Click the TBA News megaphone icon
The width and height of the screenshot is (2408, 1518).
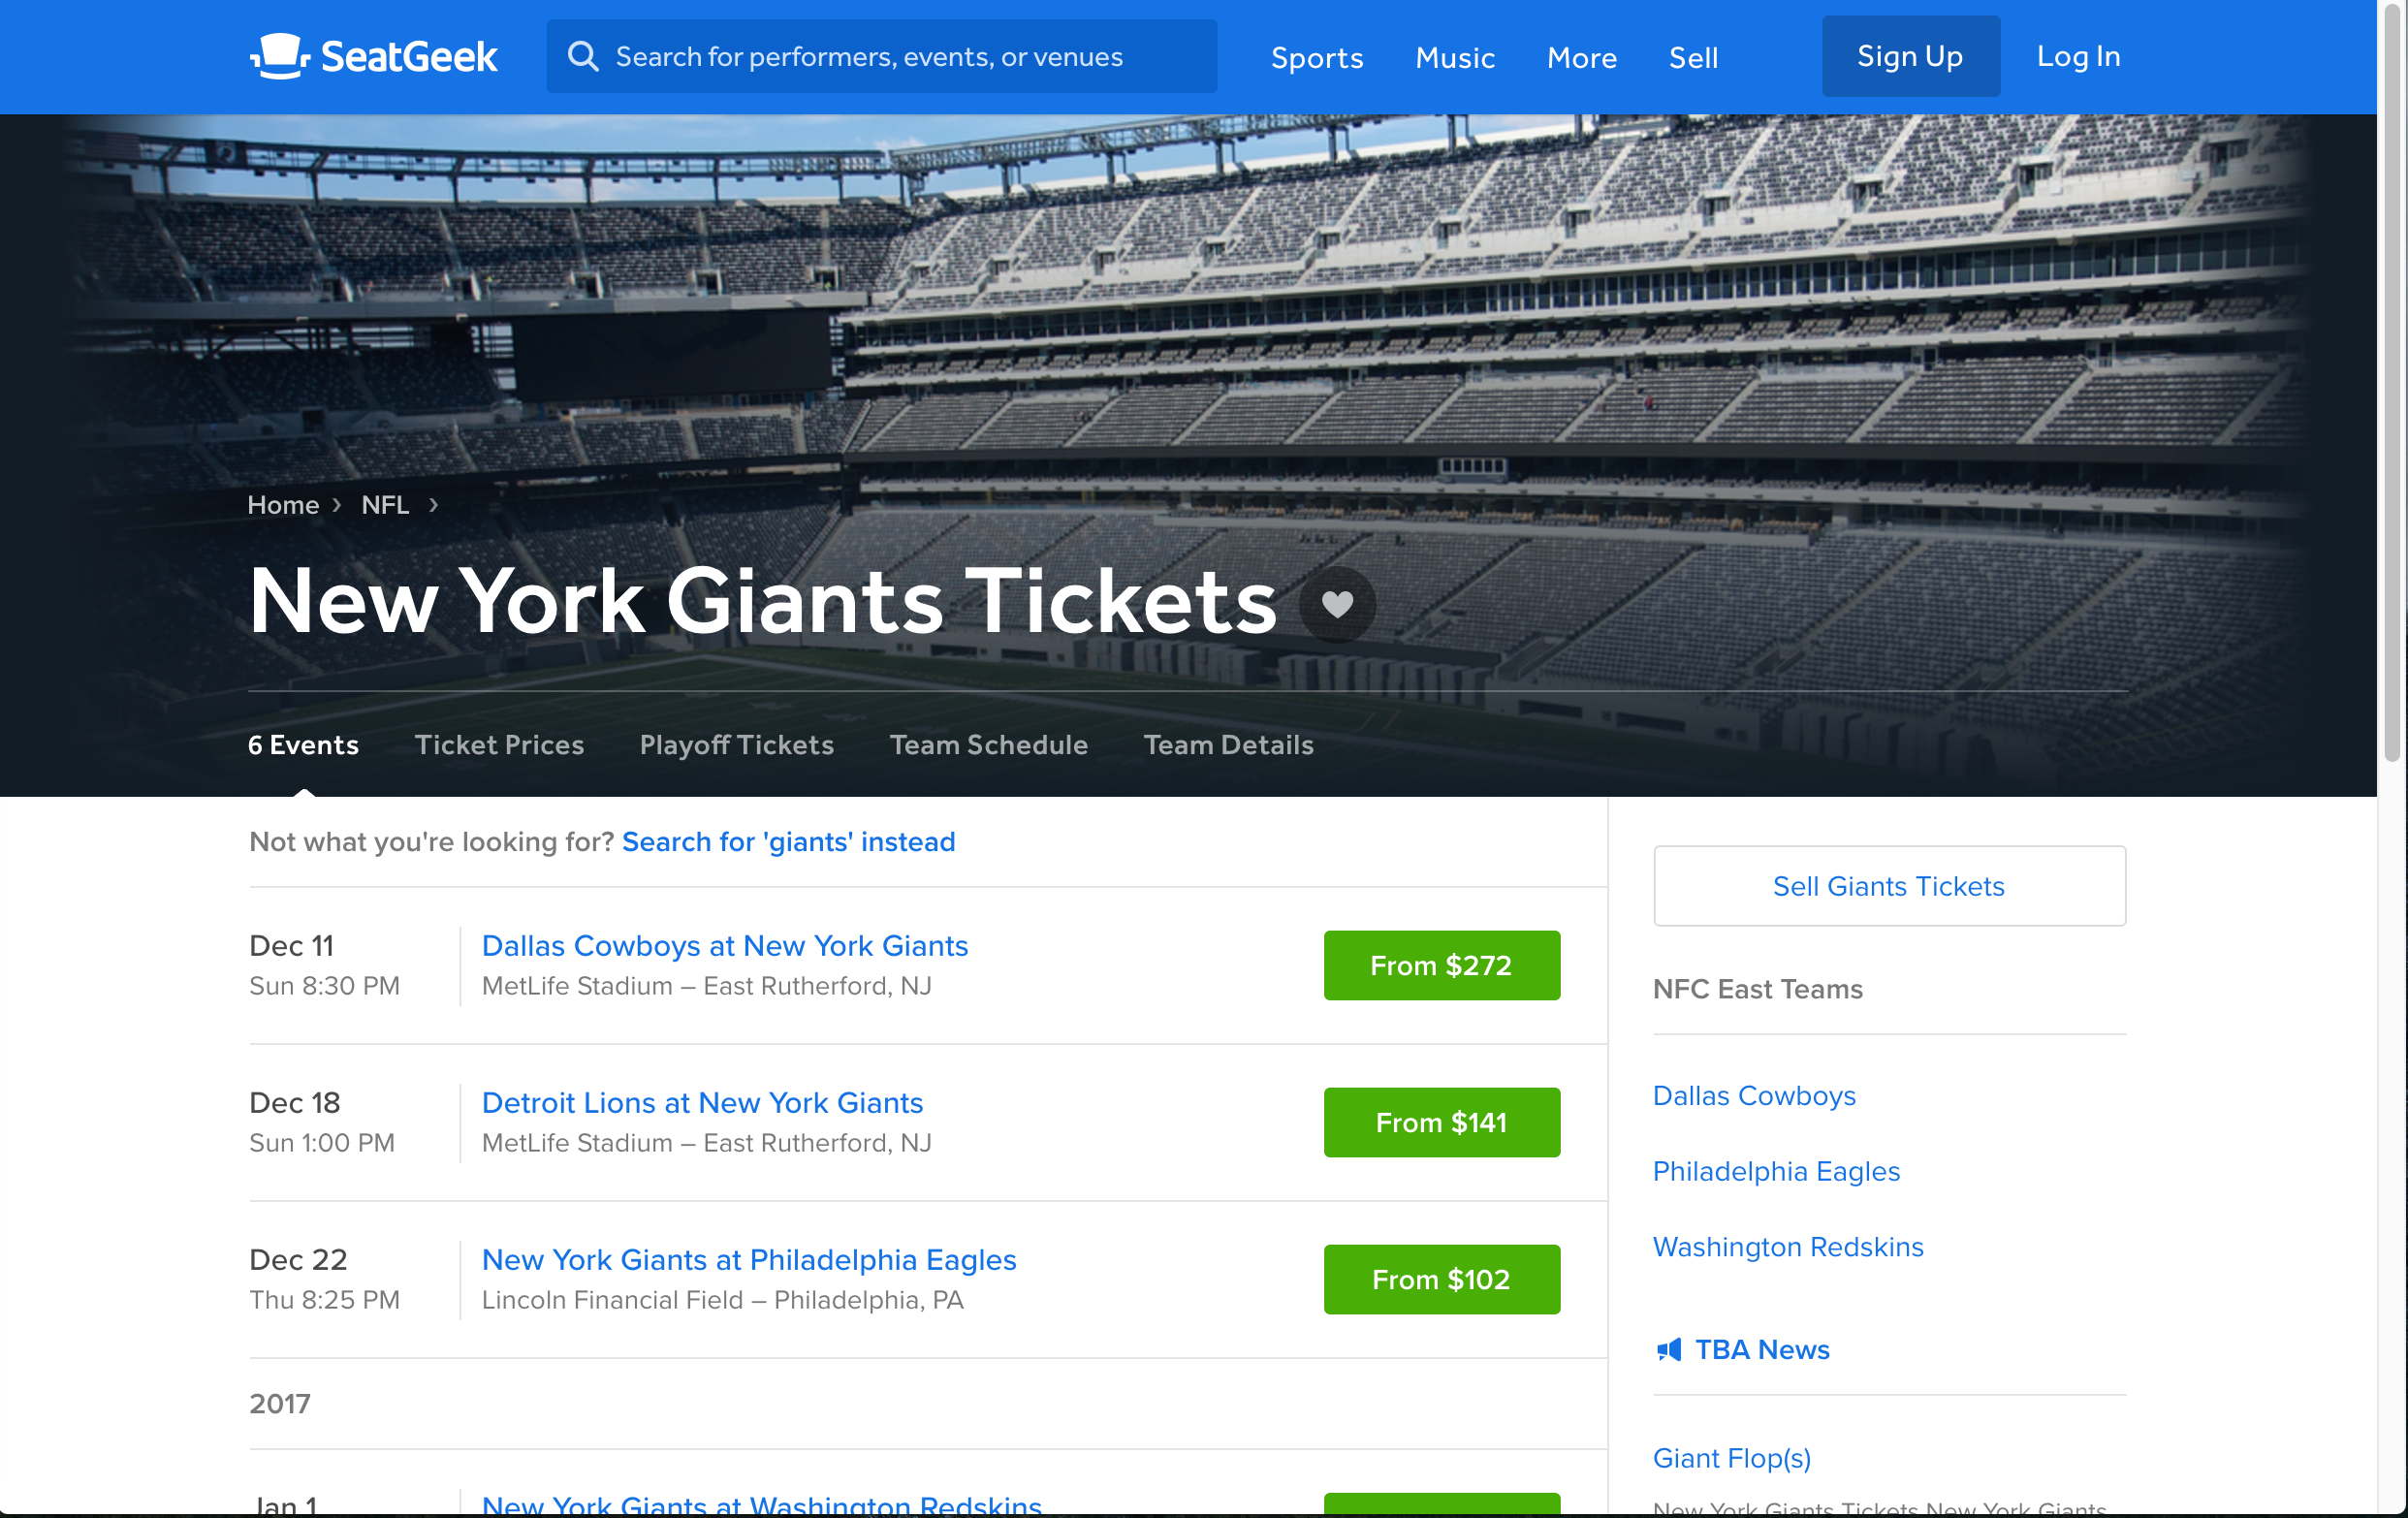1669,1350
